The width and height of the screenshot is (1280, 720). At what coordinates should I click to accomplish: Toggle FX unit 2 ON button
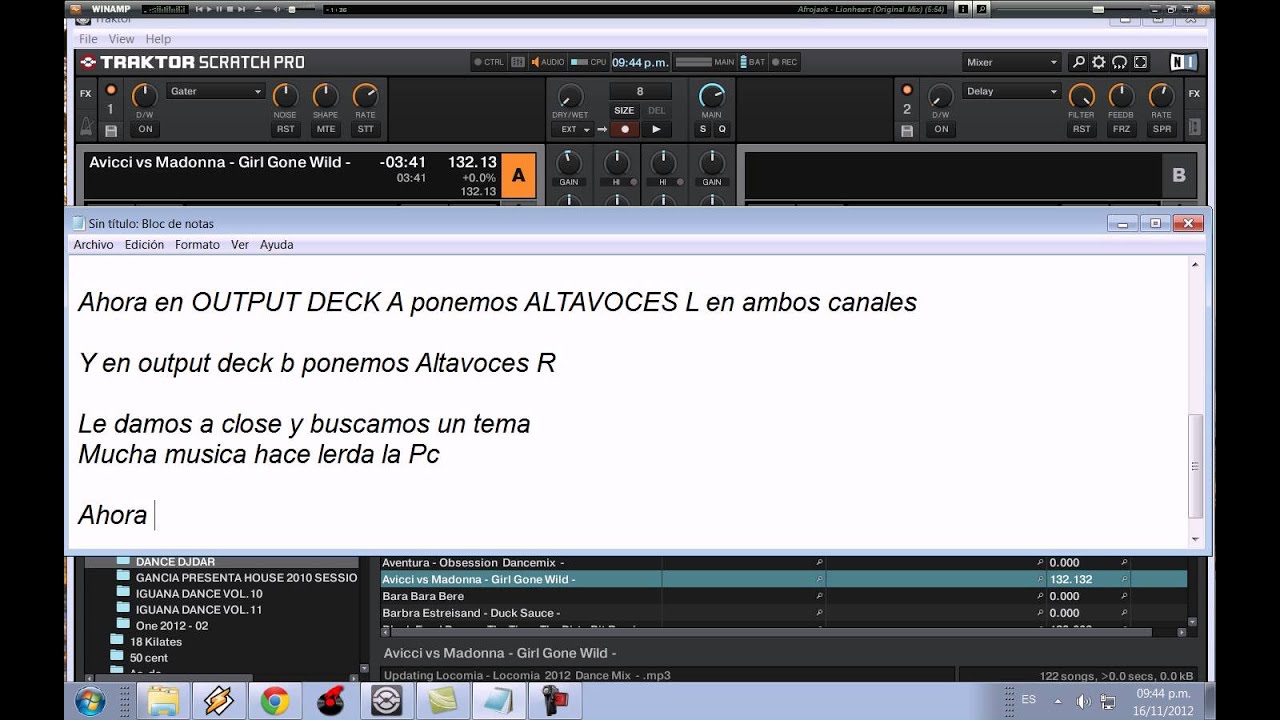941,129
